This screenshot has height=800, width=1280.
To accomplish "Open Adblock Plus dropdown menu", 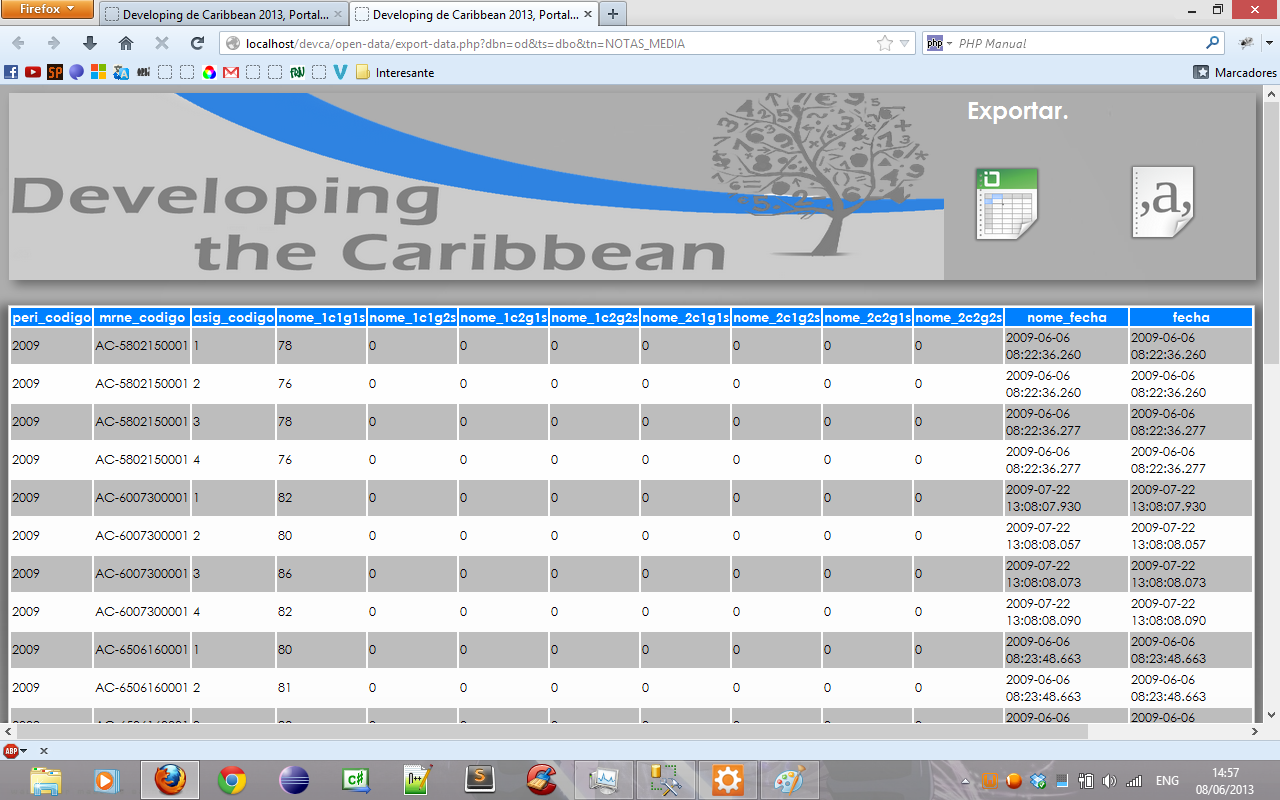I will click(24, 750).
